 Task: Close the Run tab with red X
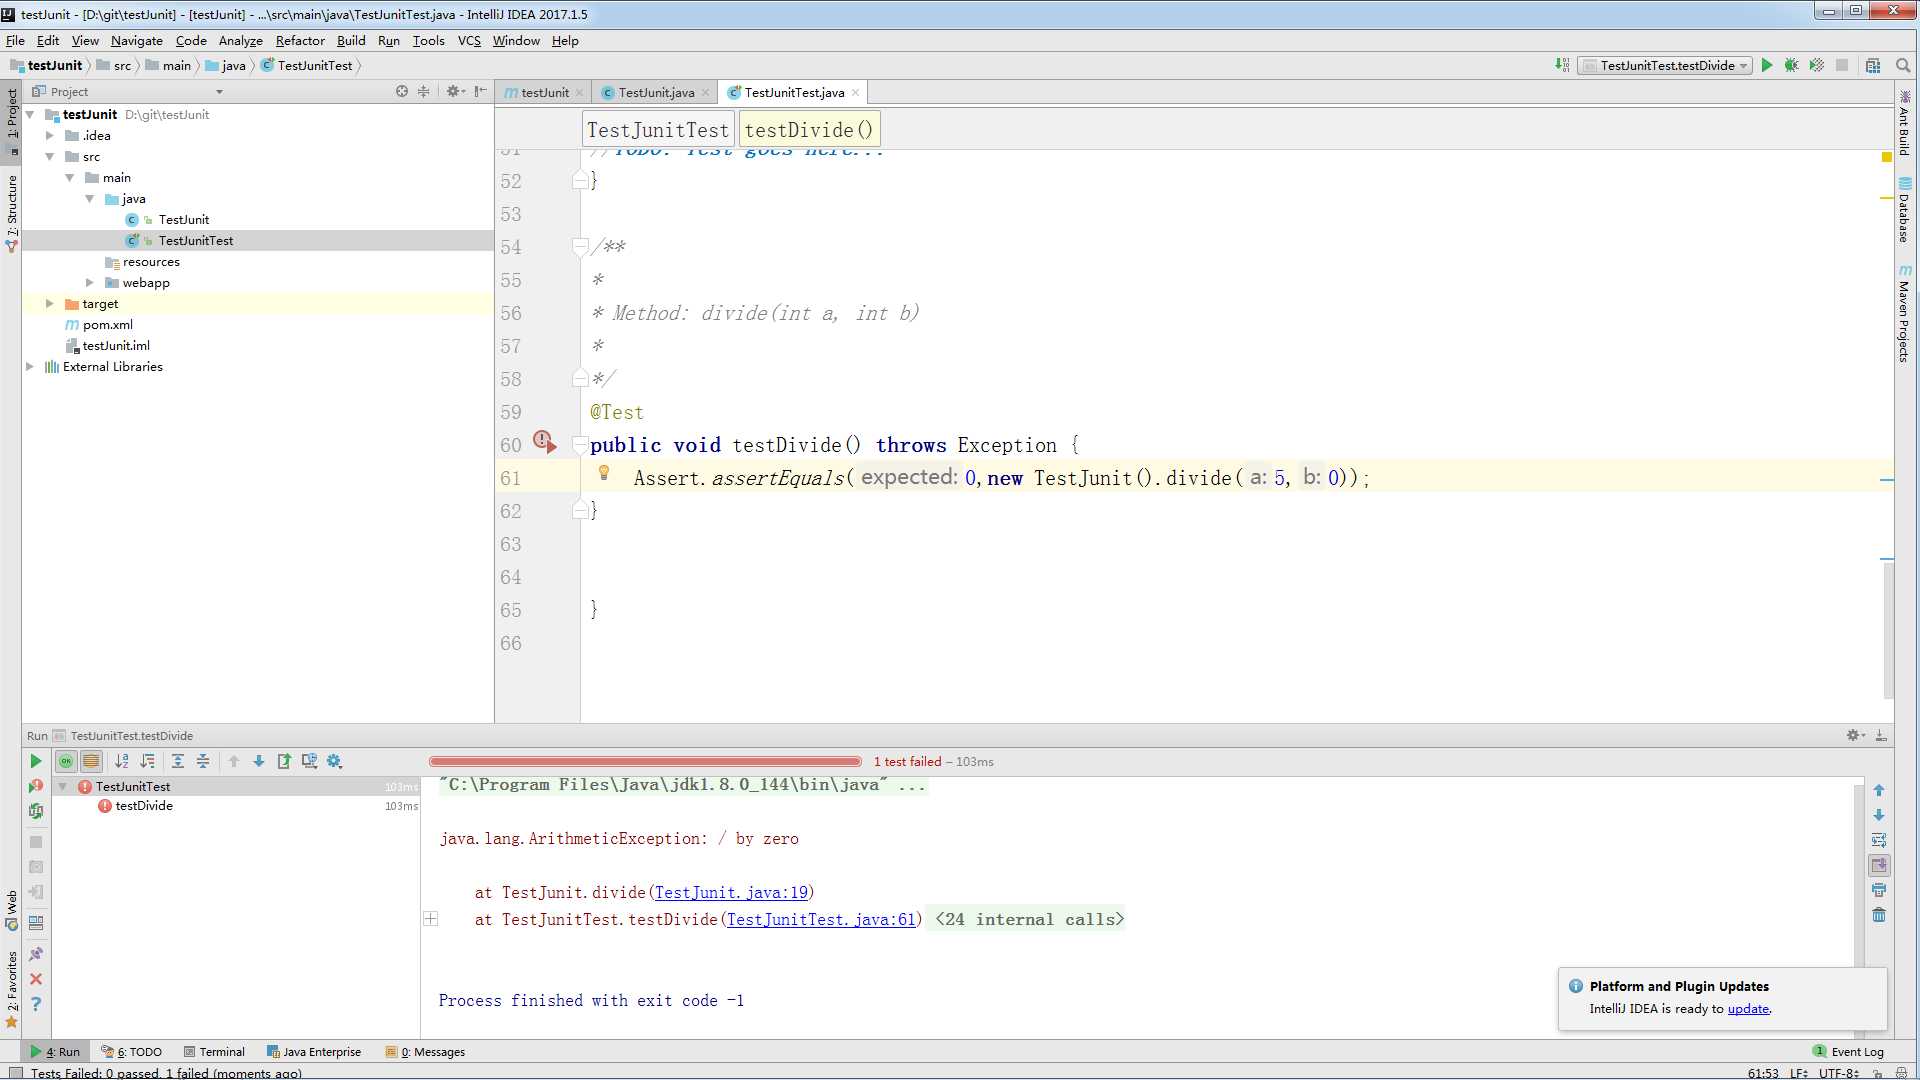click(36, 980)
